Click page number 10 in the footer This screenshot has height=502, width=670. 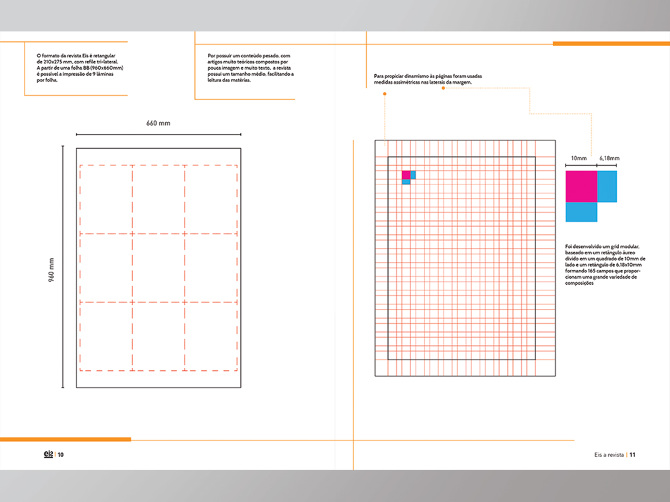point(61,454)
